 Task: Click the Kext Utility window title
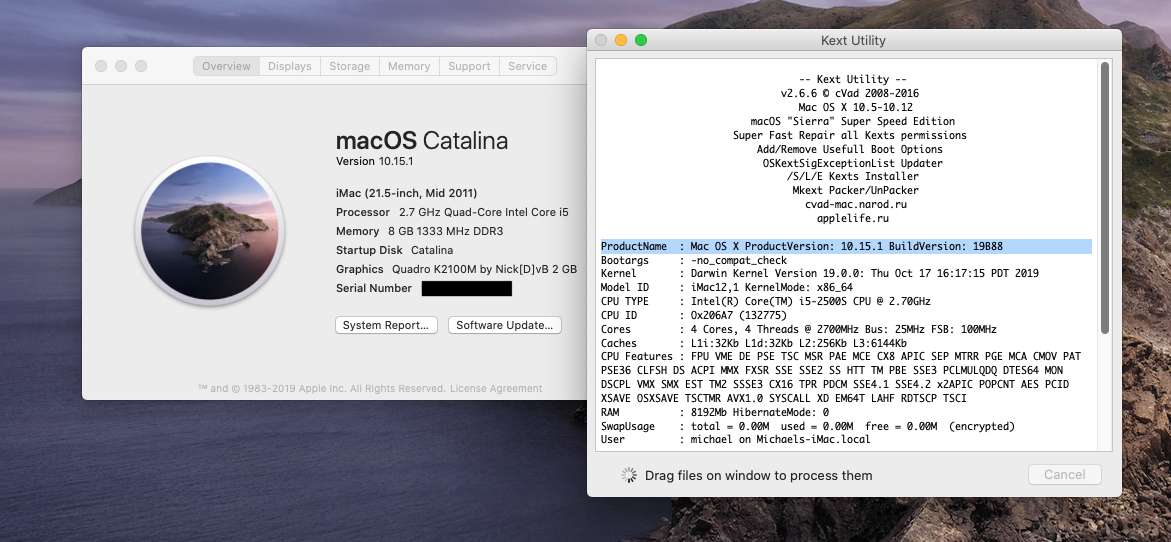point(853,40)
